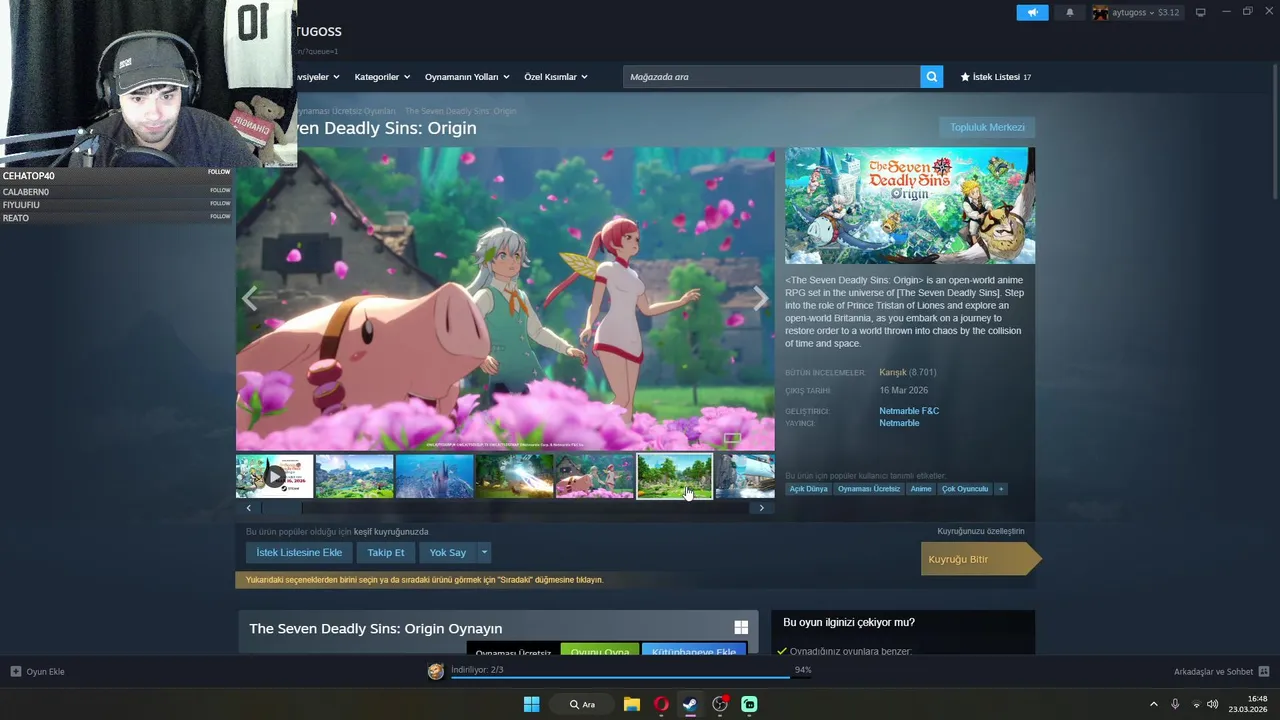Open File Explorer from the taskbar
Screen dimensions: 1280x720
coord(631,704)
